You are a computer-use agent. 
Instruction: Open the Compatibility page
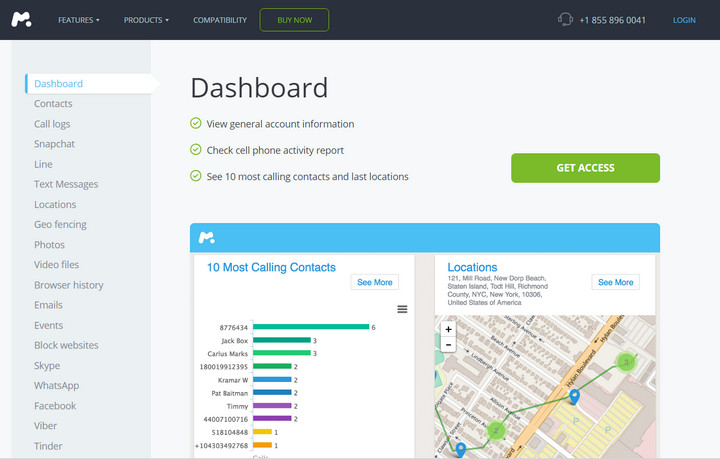220,20
